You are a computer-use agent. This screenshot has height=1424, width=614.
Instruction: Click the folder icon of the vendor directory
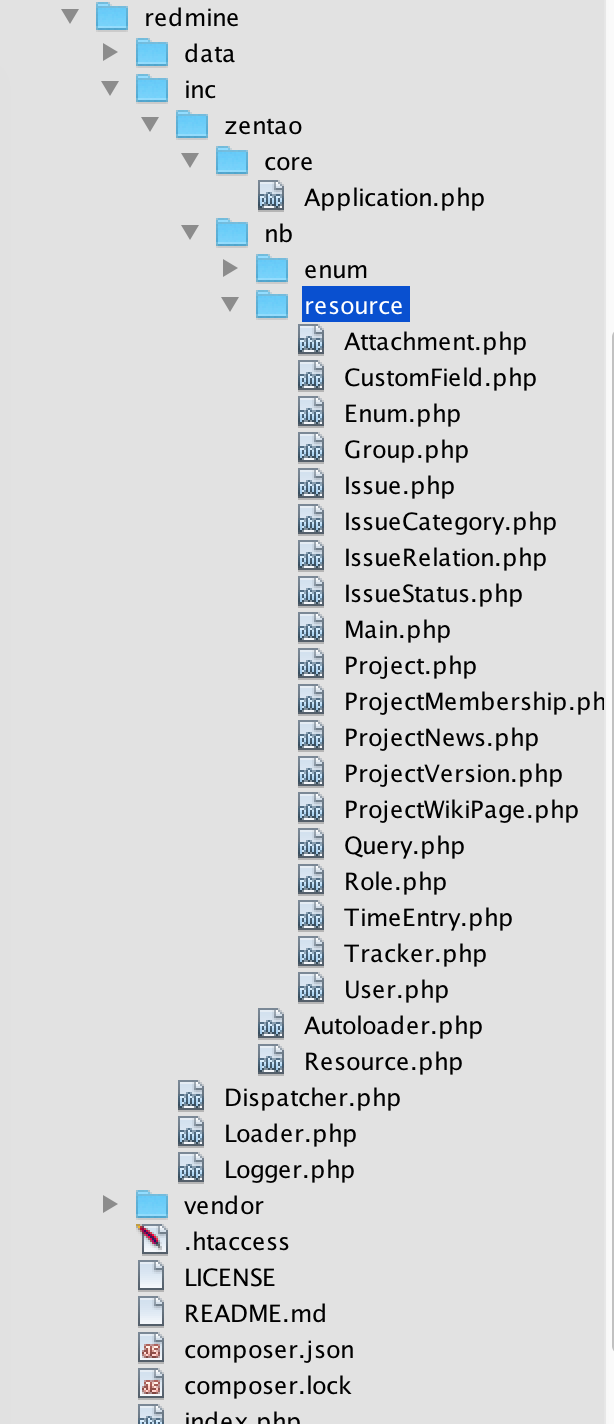(x=151, y=1205)
